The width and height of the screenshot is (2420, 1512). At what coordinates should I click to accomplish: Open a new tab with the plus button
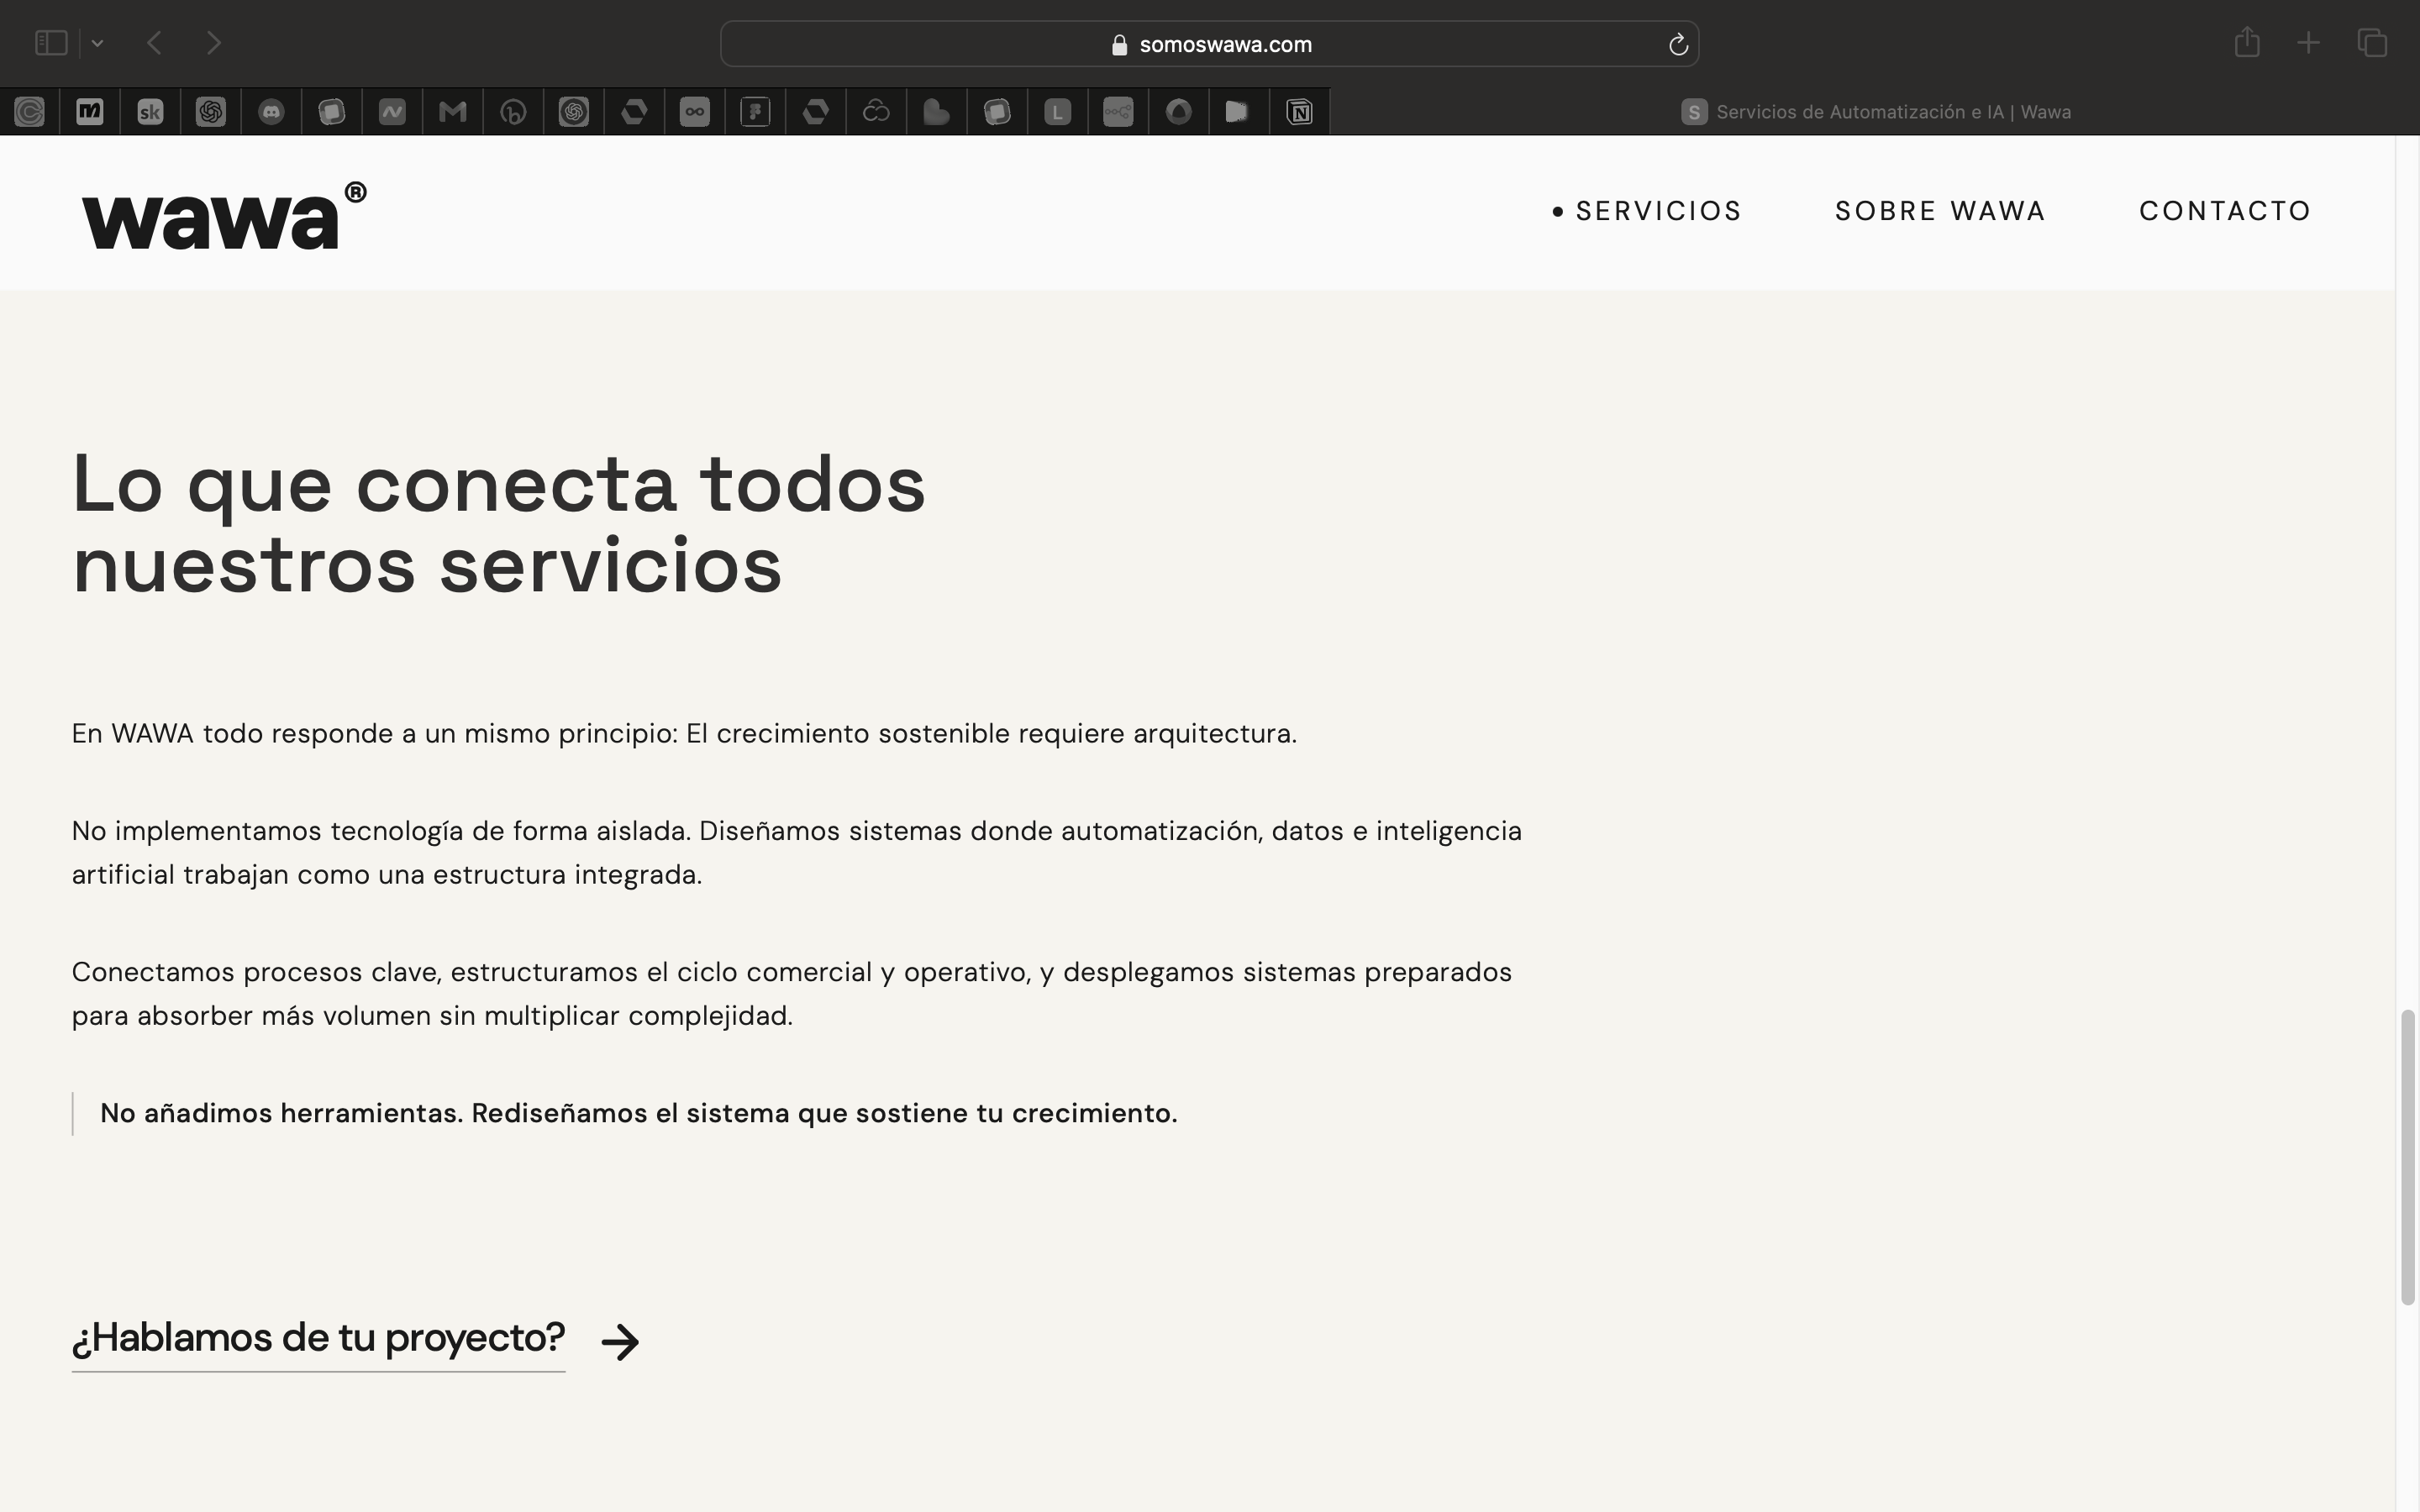point(2308,43)
